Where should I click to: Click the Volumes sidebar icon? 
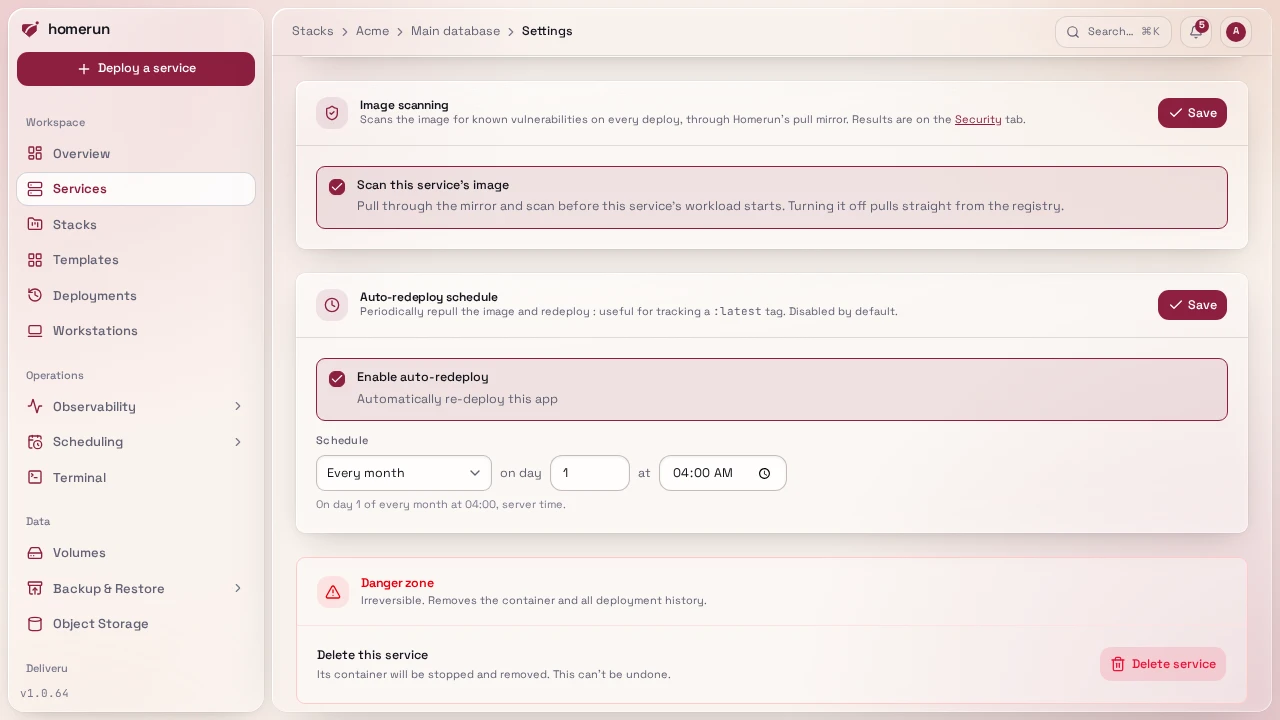[35, 553]
